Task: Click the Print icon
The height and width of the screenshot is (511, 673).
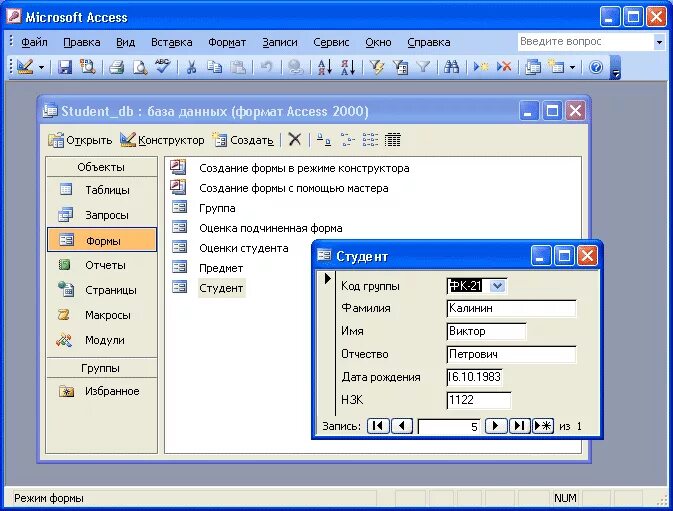Action: click(x=116, y=67)
